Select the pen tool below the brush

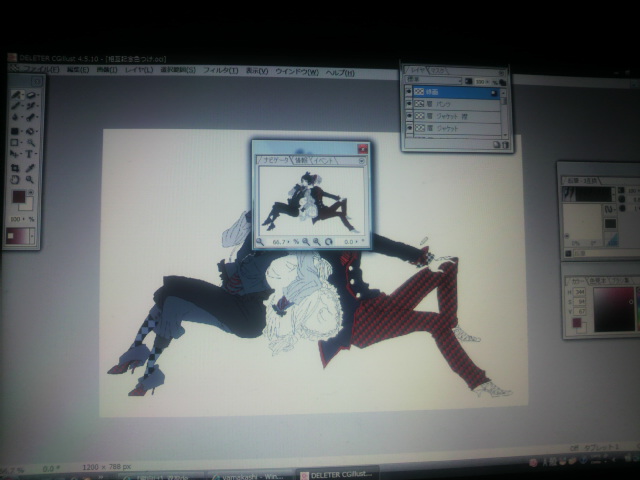point(16,106)
